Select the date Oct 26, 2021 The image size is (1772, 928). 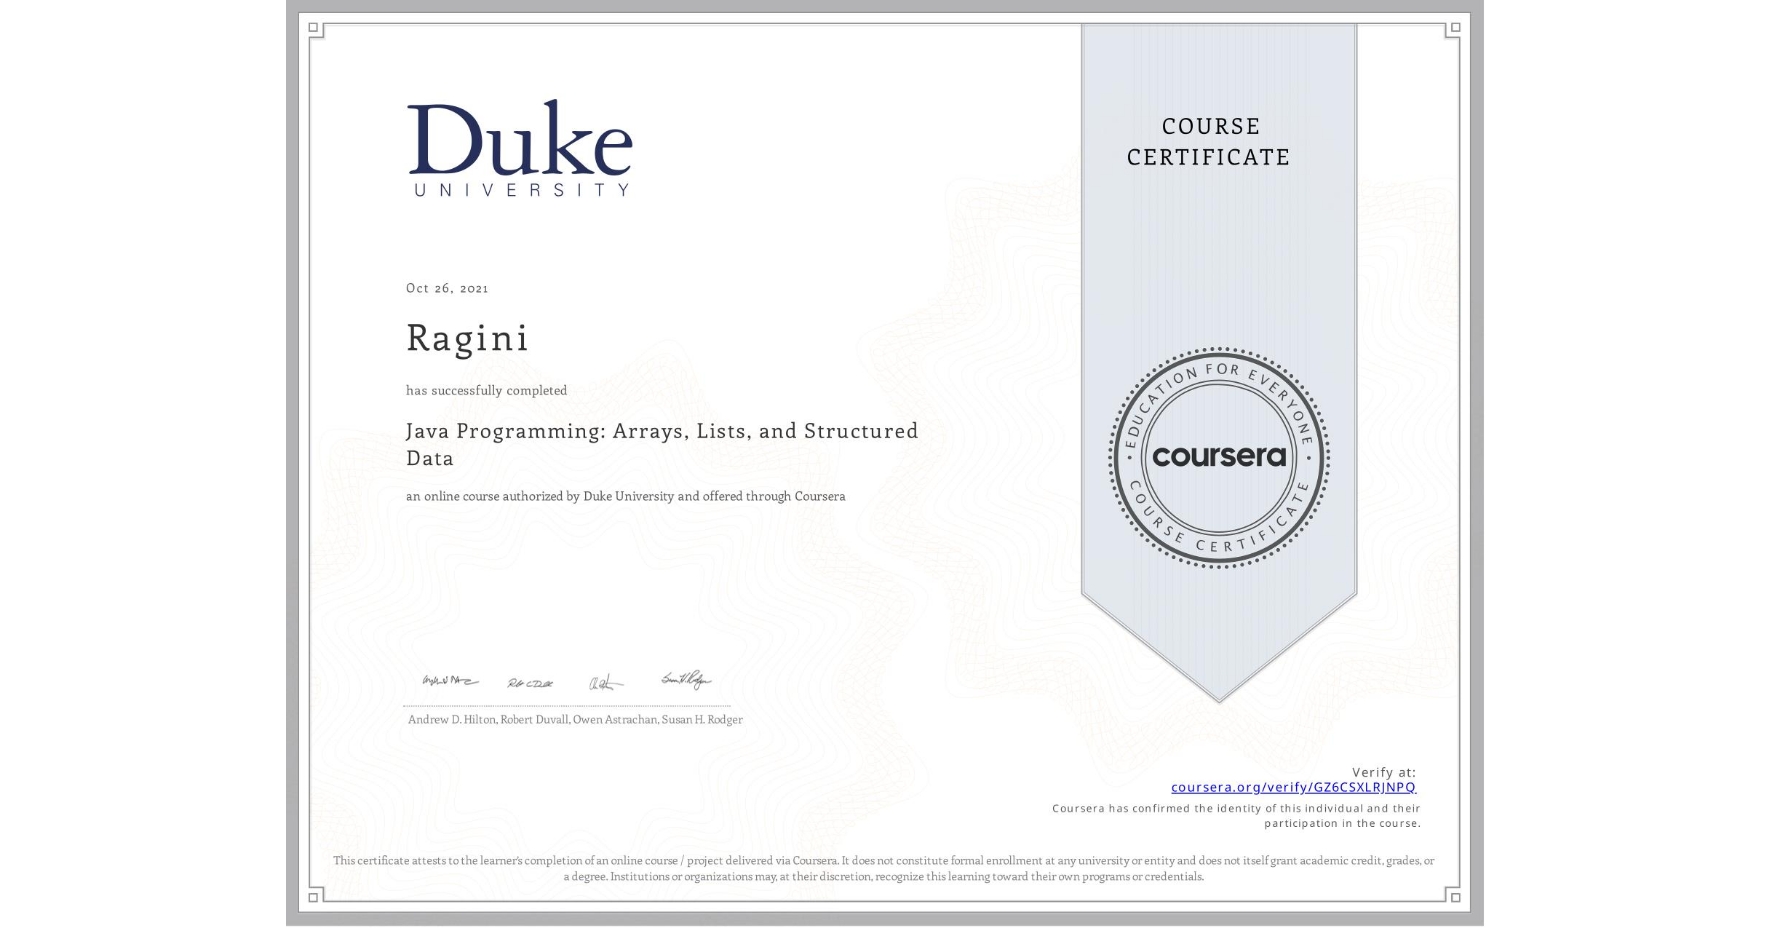point(446,288)
